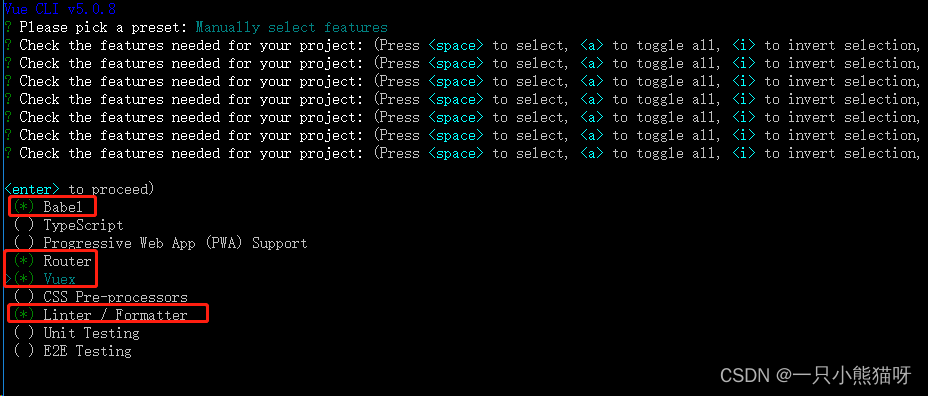Click the first <space> key hint
Image resolution: width=928 pixels, height=396 pixels.
[456, 45]
